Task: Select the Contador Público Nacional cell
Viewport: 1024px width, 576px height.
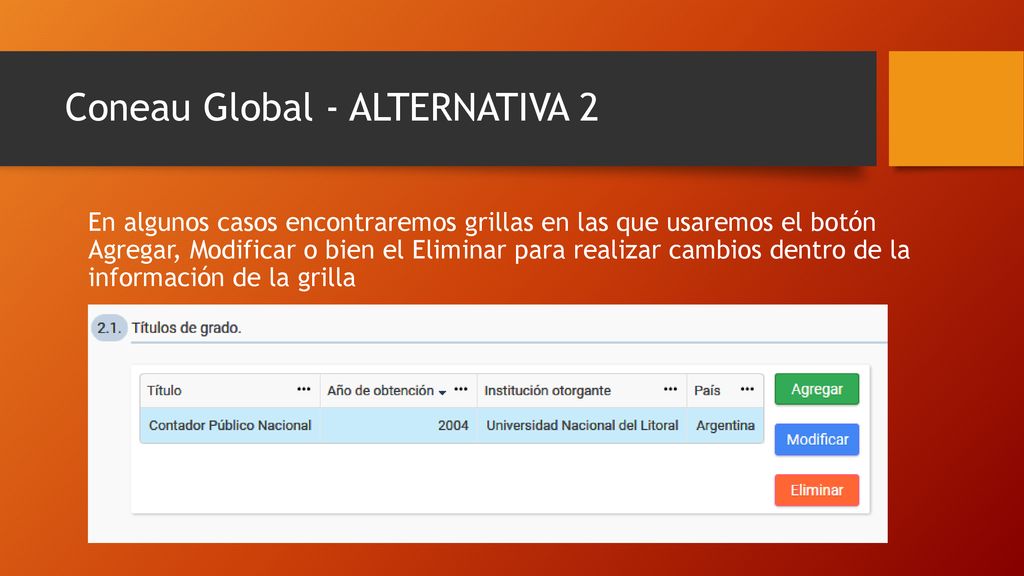Action: [x=230, y=425]
